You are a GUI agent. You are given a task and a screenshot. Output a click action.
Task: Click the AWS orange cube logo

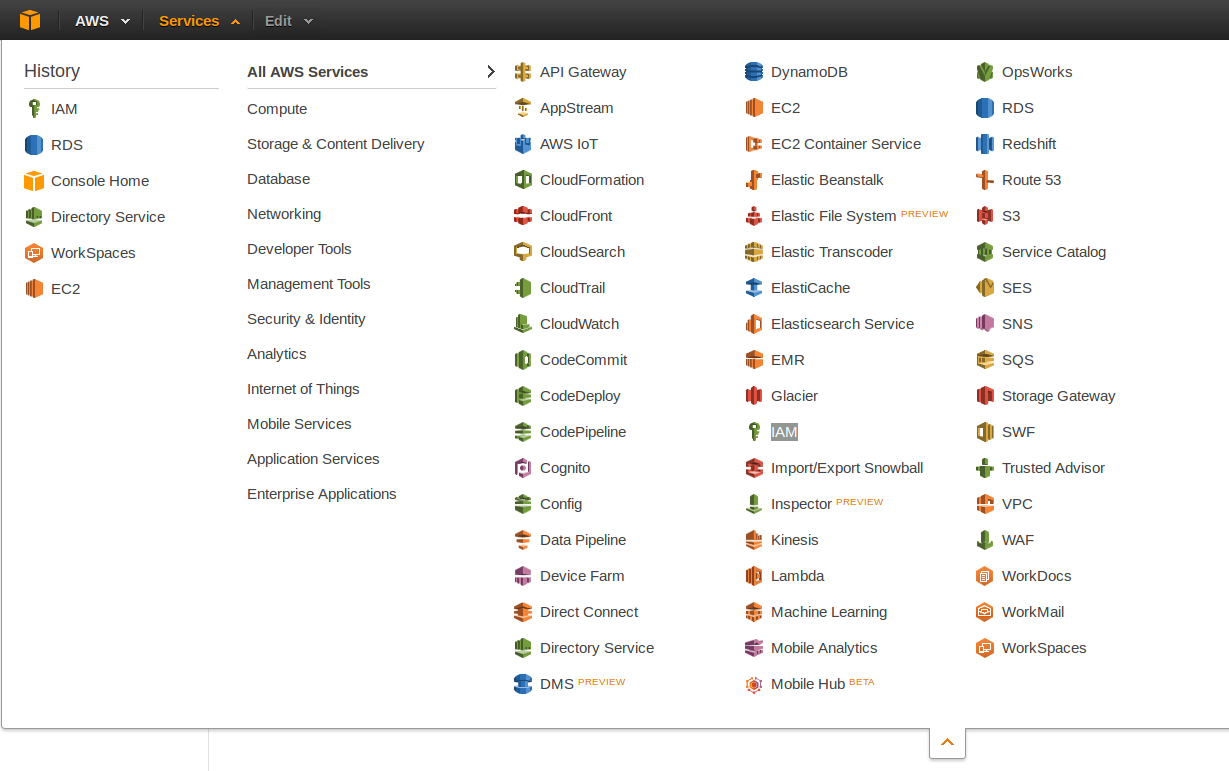[x=30, y=20]
